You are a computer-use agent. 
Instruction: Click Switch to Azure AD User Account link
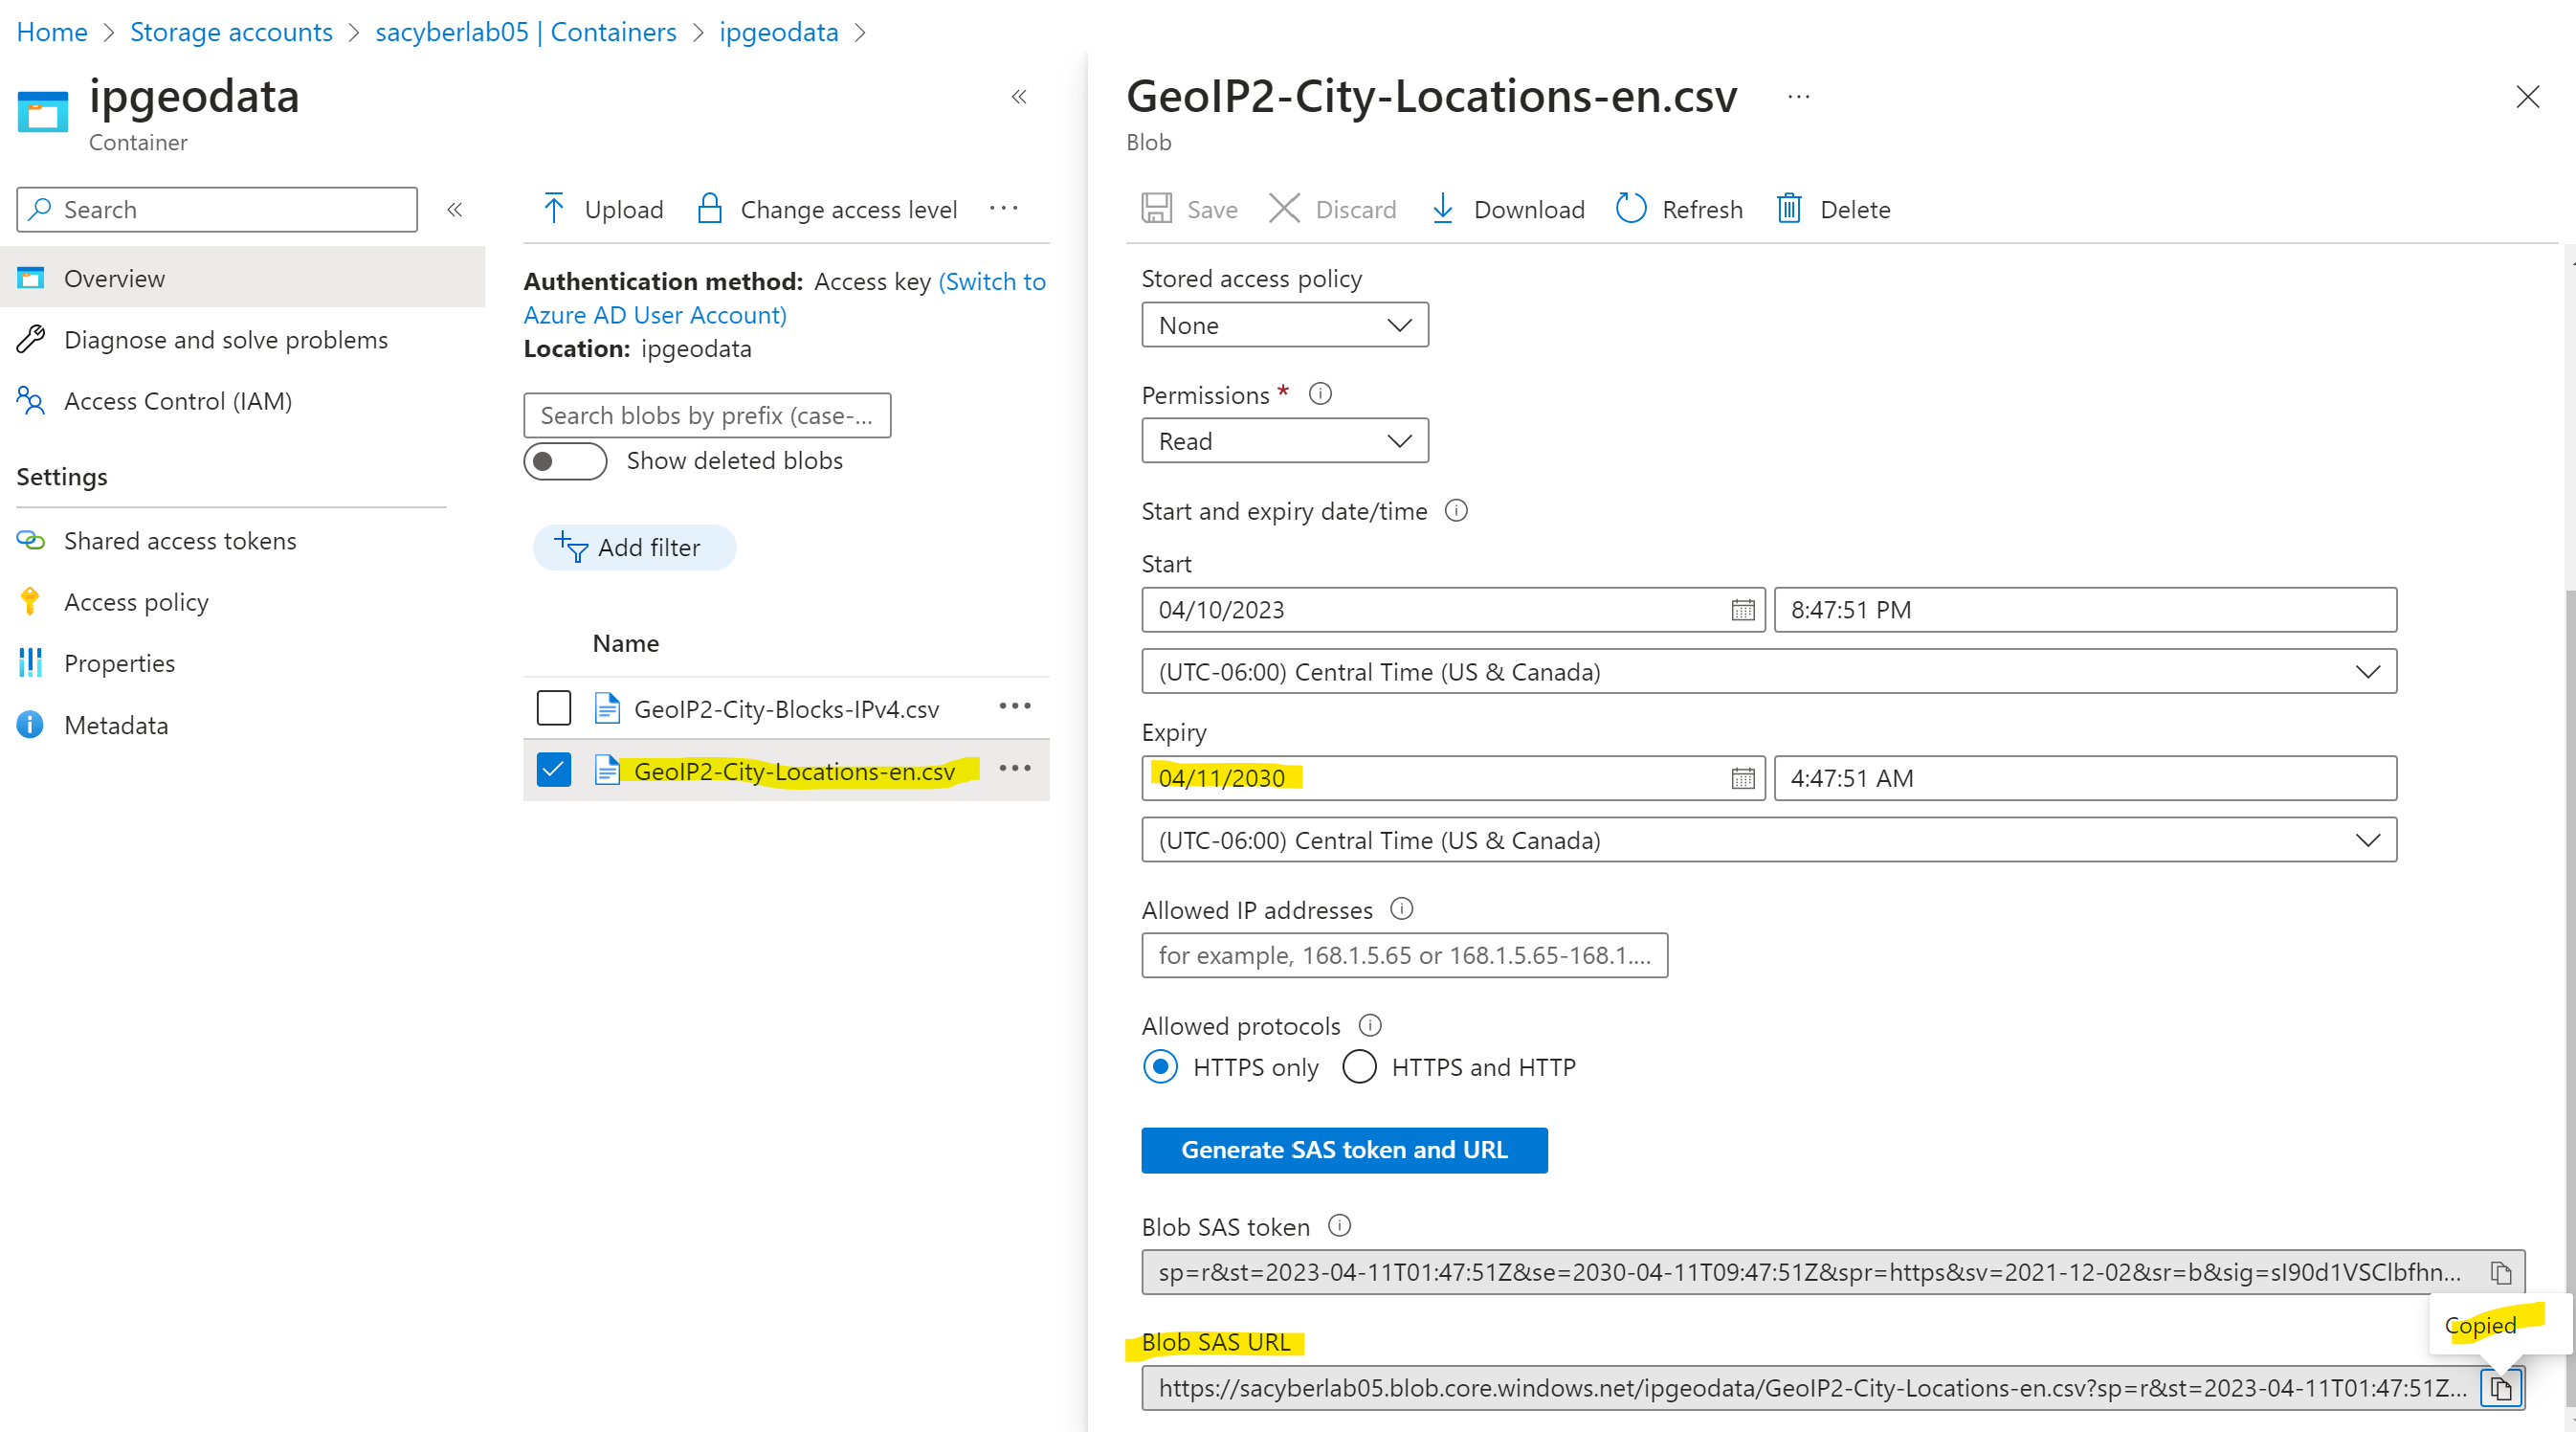pos(655,315)
